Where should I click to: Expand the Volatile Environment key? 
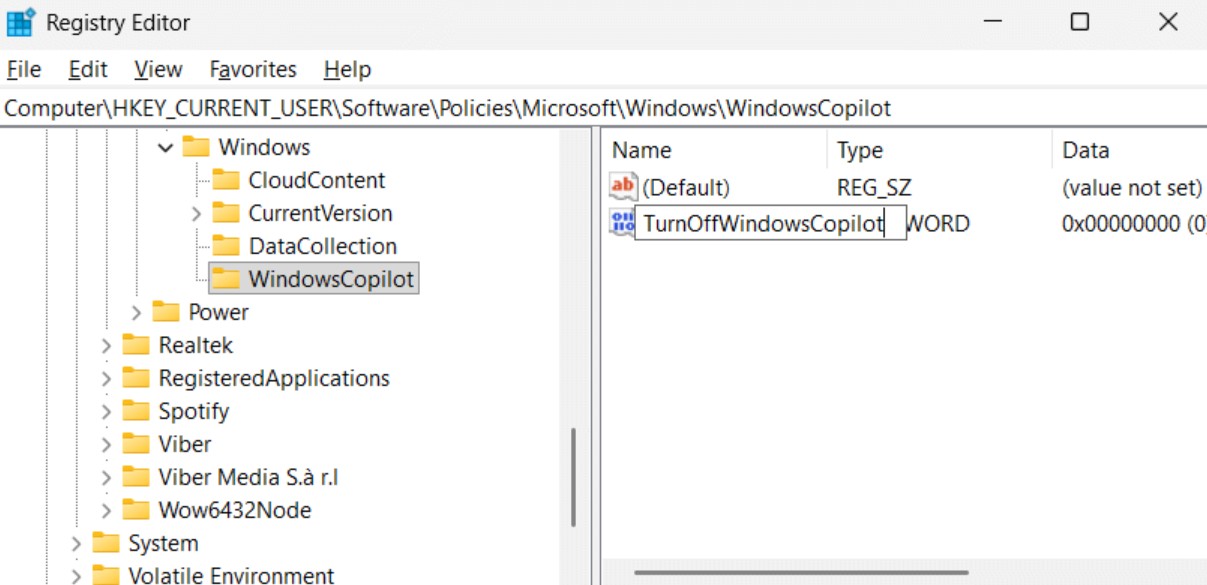(76, 576)
